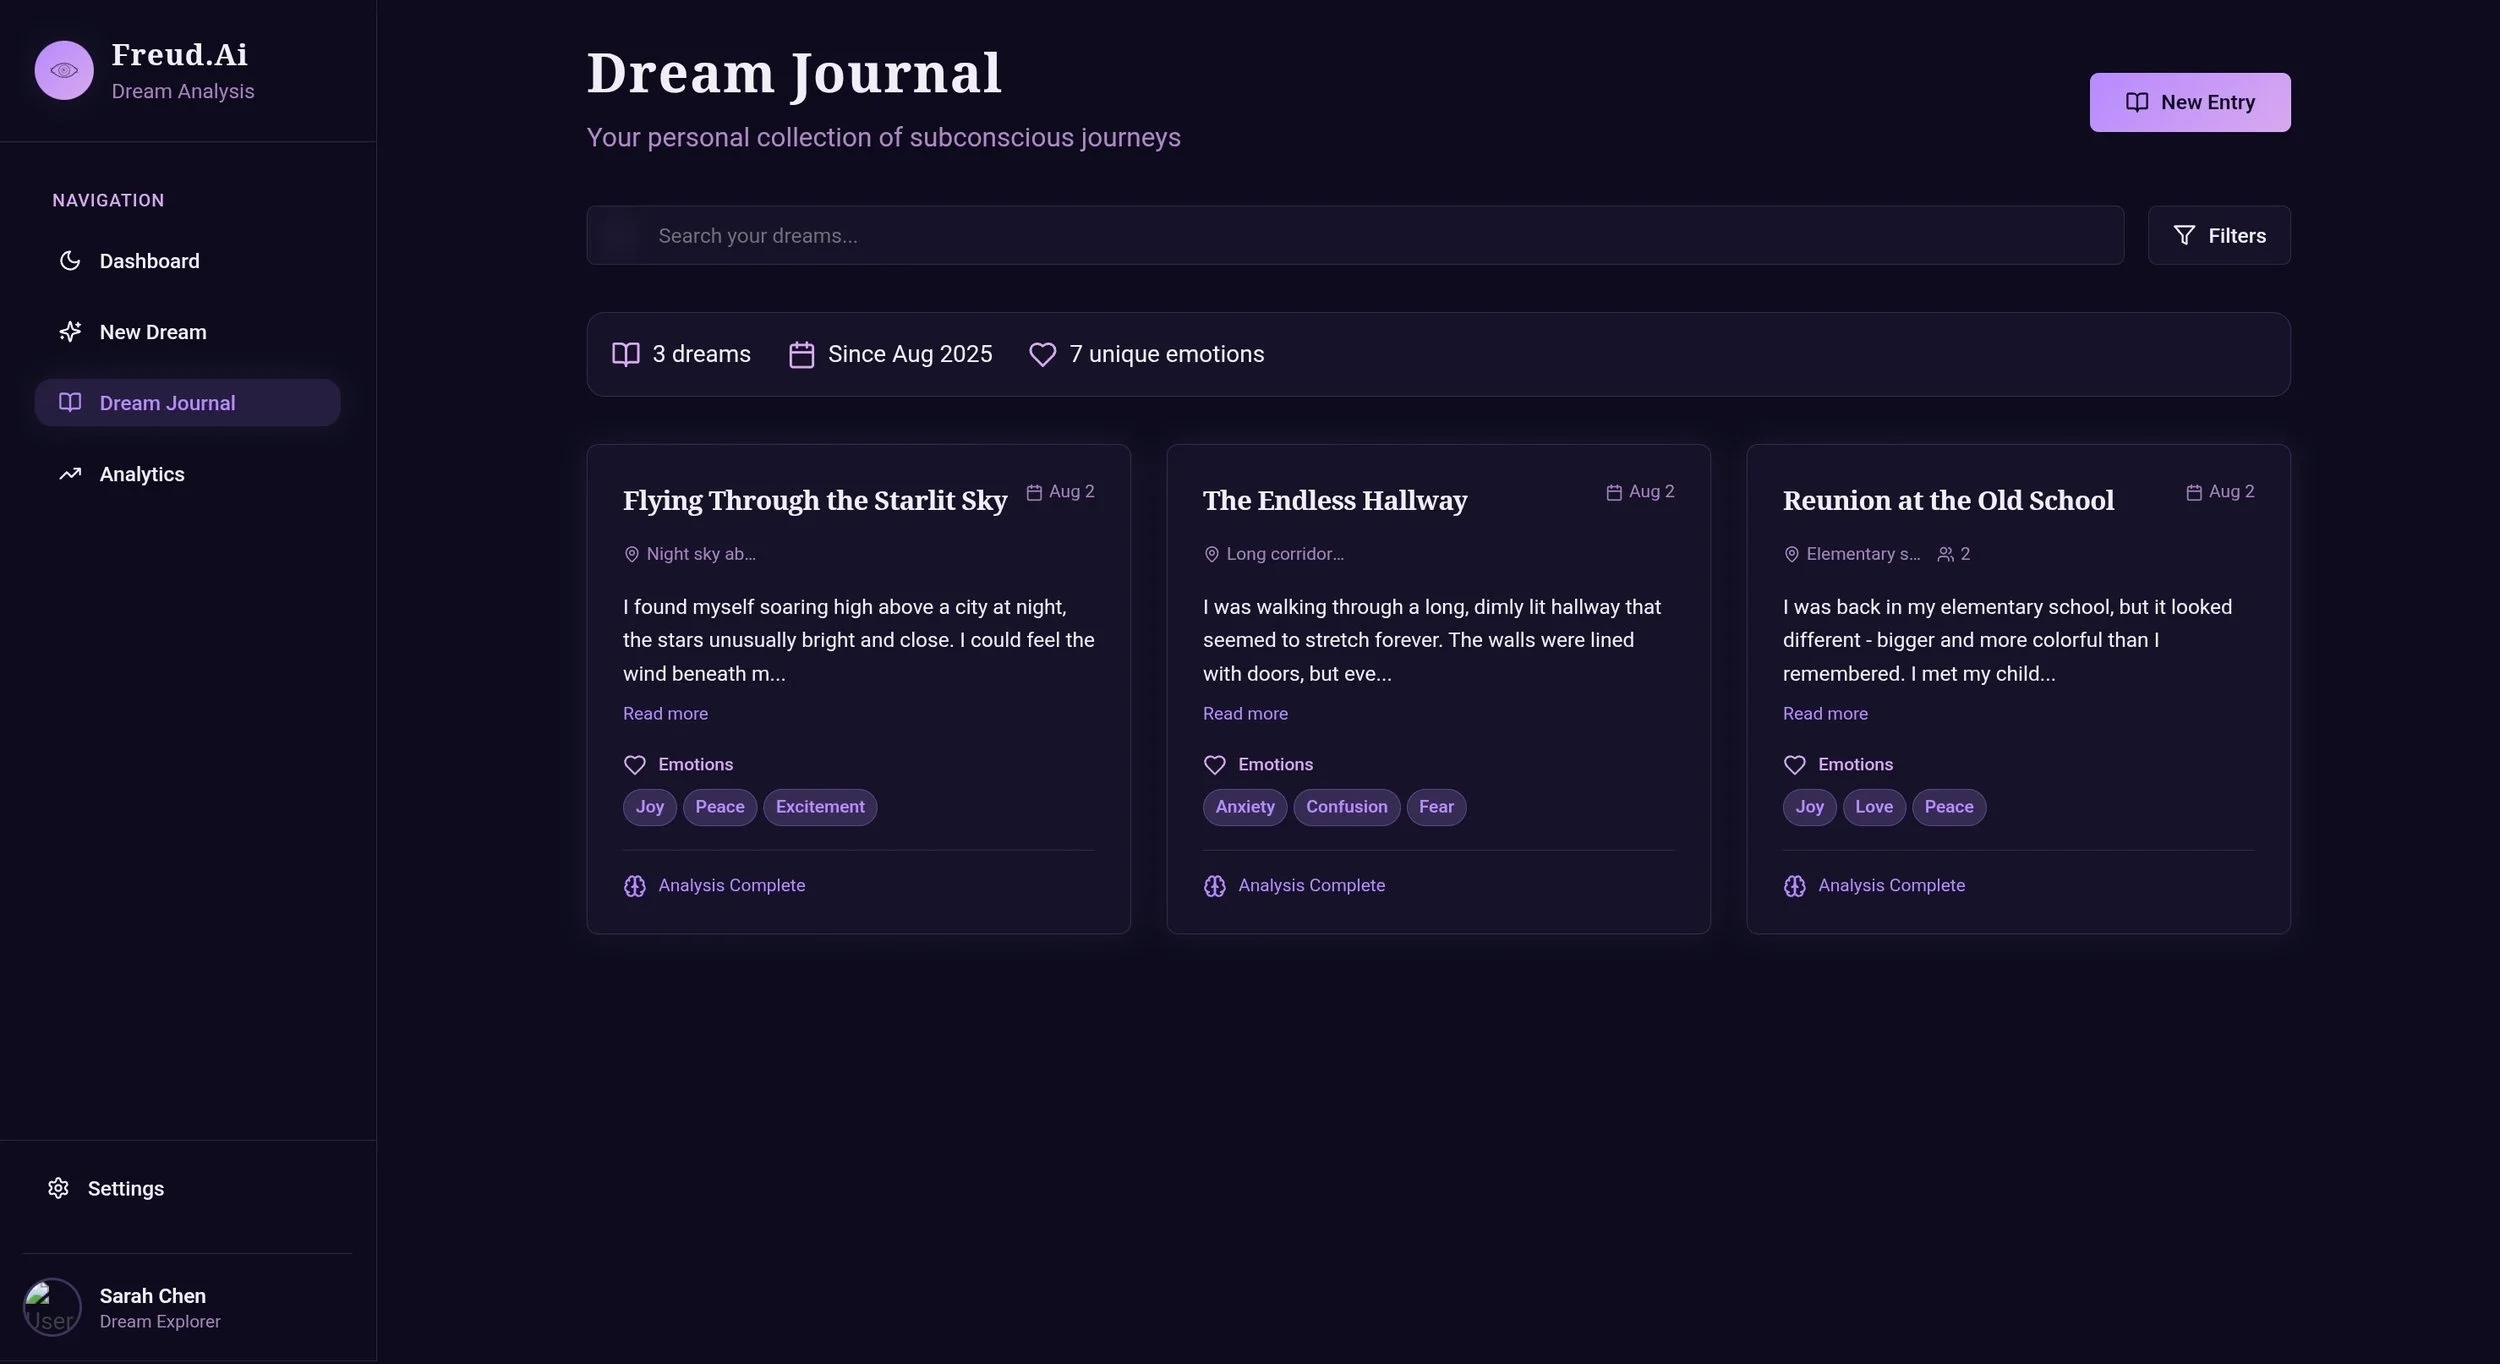Go to Analytics in sidebar navigation
Screen dimensions: 2500x1364
141,474
